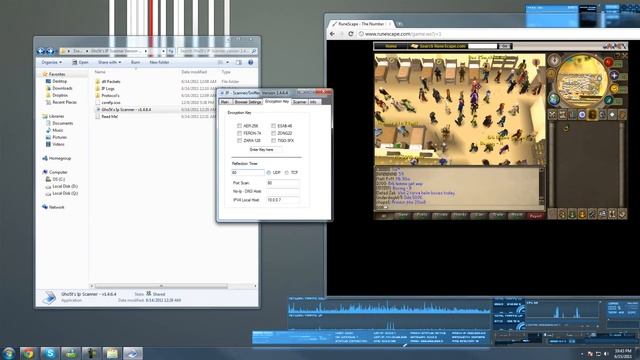Image resolution: width=640 pixels, height=360 pixels.
Task: Click the RuneScape chat box scrollbar
Action: pos(542,187)
